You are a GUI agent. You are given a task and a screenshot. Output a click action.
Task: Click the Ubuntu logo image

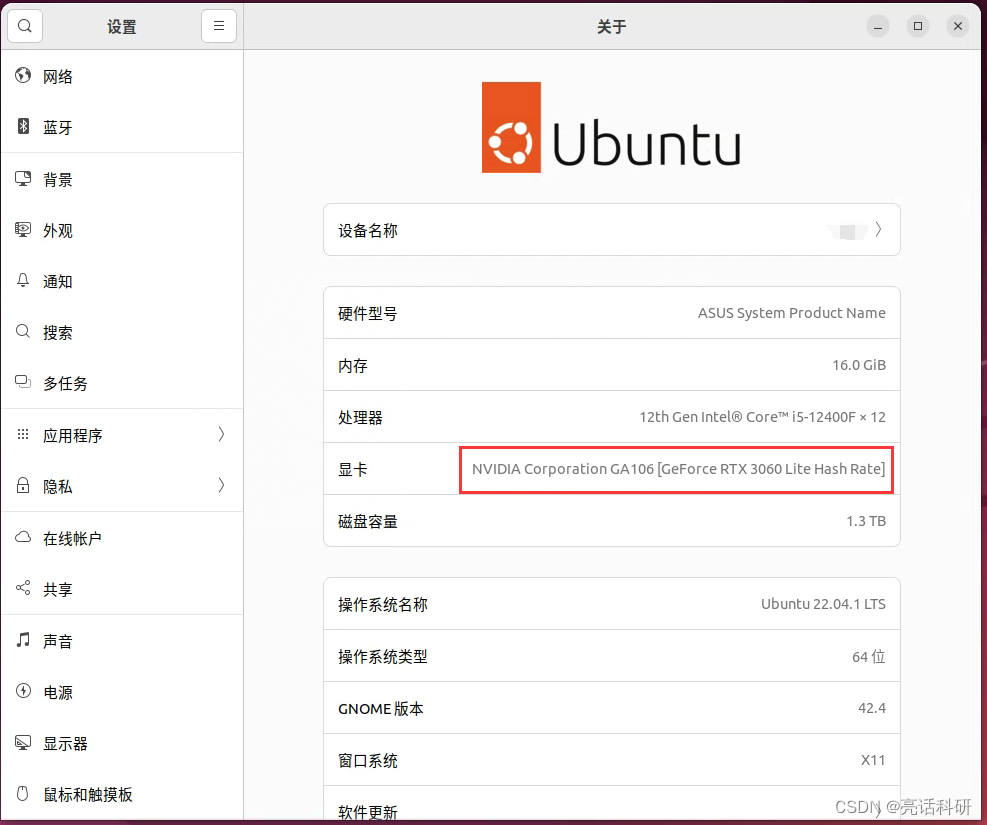(611, 127)
